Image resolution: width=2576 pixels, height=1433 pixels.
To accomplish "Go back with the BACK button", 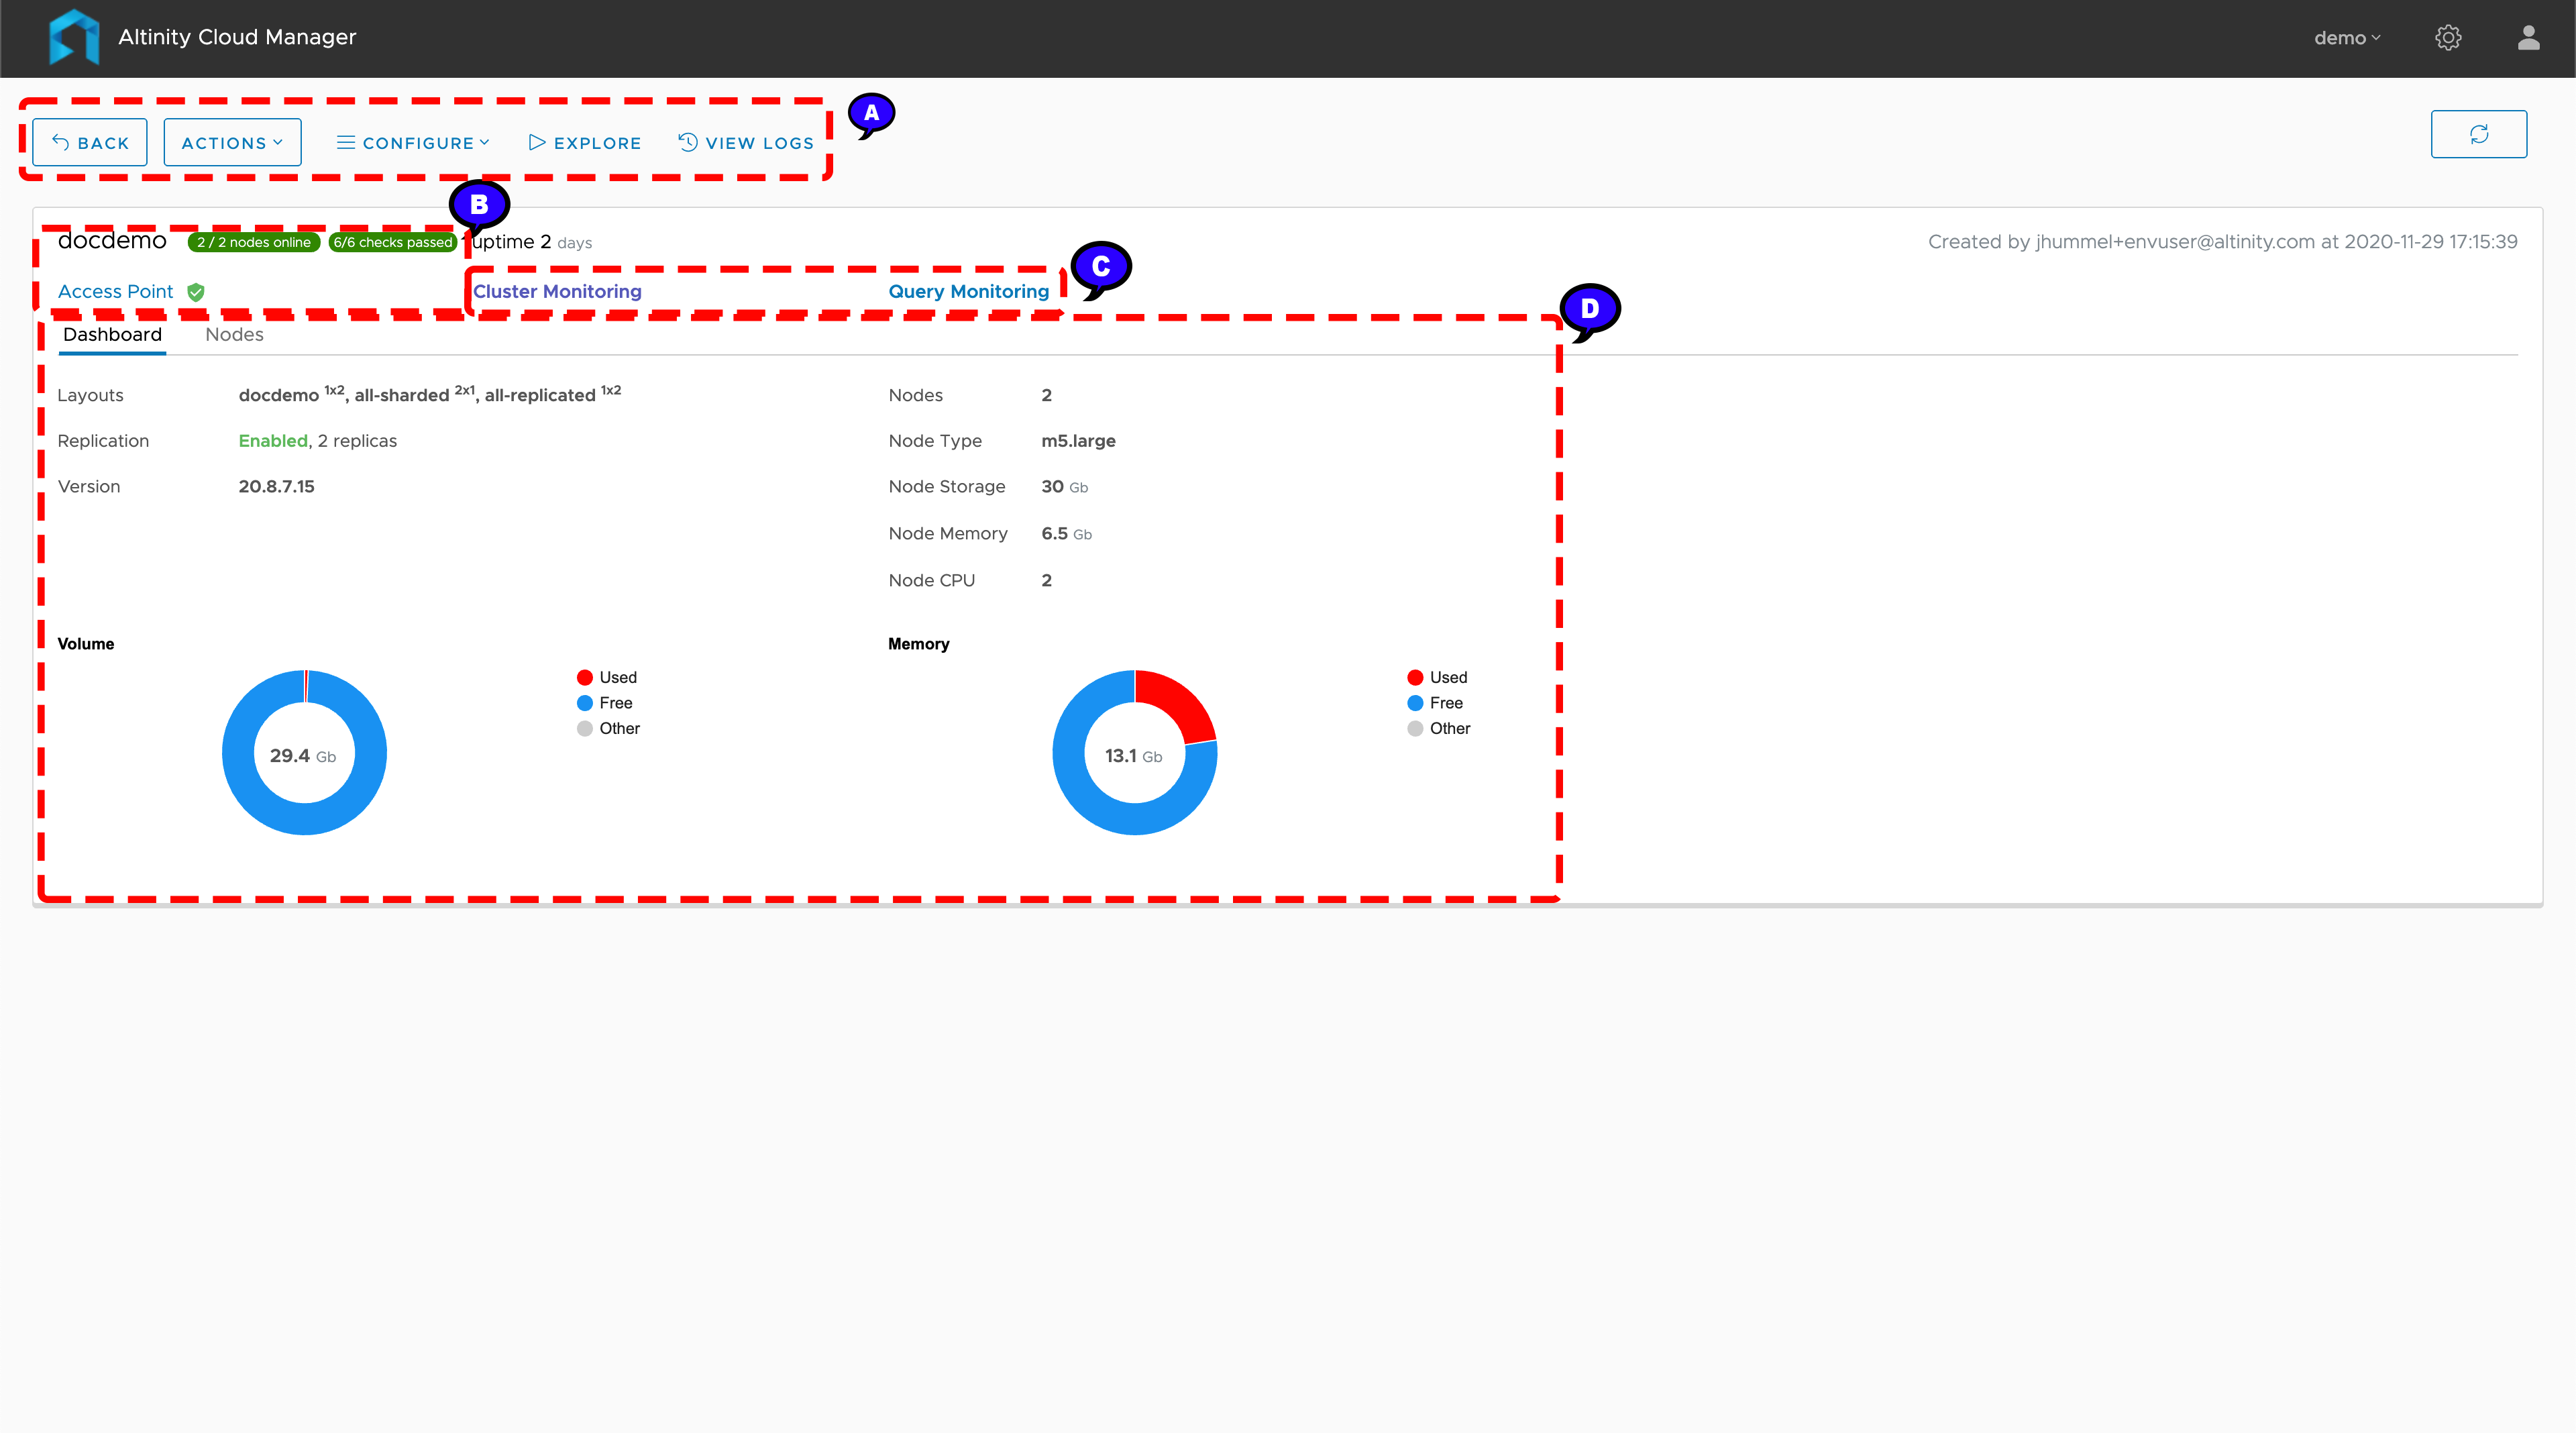I will tap(90, 142).
